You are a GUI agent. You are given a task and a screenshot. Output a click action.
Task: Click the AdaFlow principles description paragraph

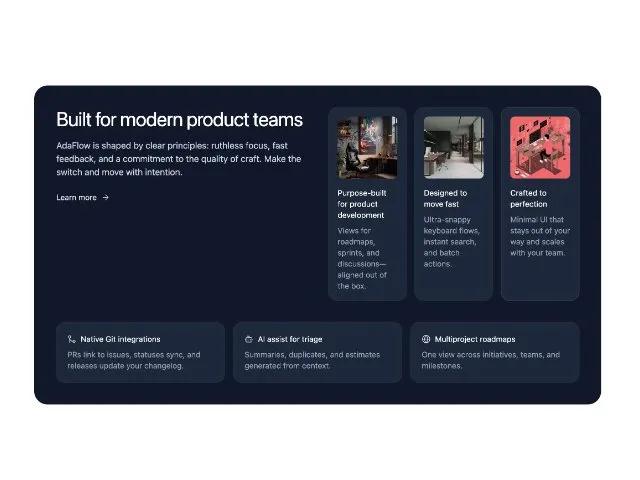click(179, 159)
